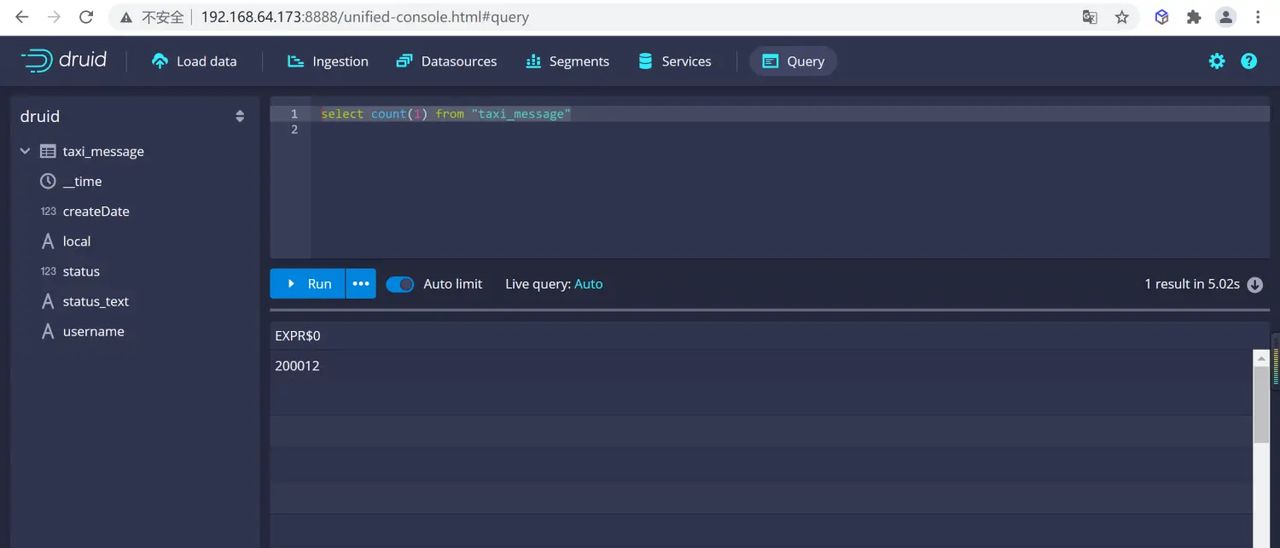
Task: Click the blue cube extension icon
Action: pyautogui.click(x=1162, y=17)
